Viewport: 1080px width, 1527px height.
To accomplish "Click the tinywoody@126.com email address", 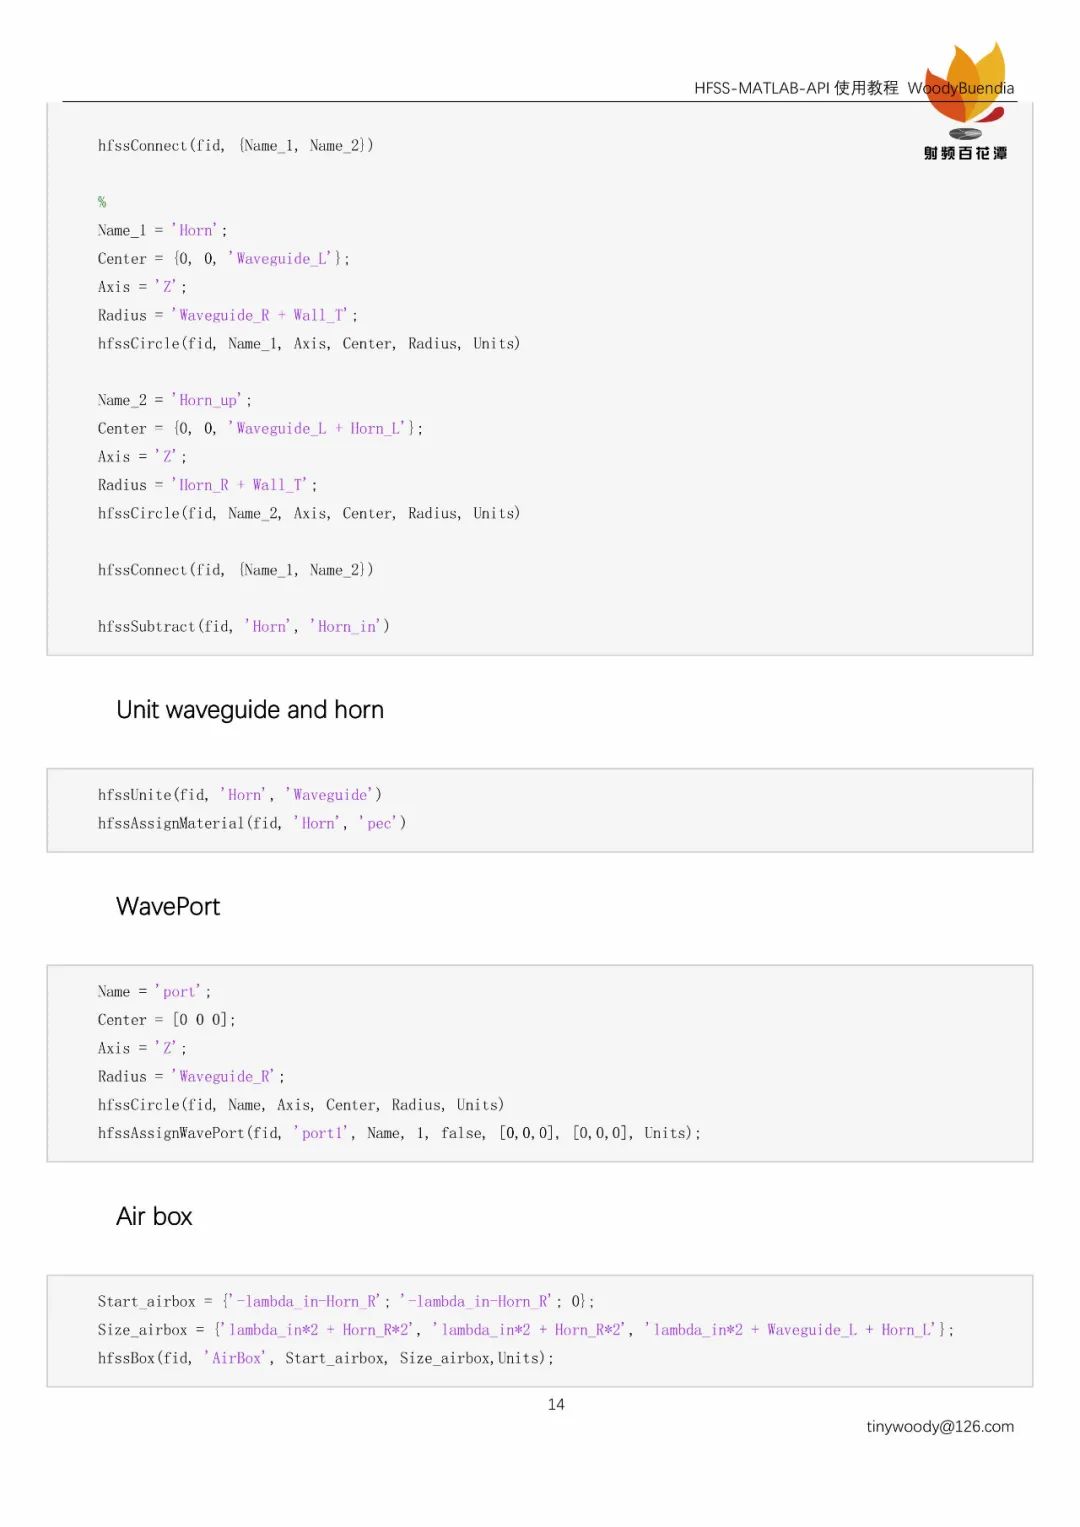I will [x=939, y=1426].
